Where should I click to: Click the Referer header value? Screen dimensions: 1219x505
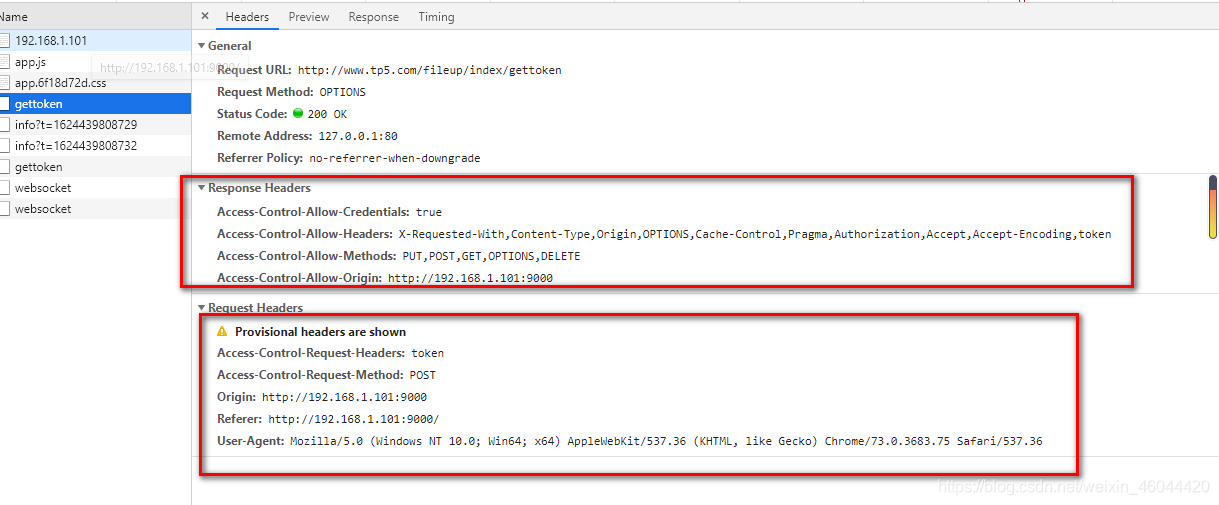pos(353,419)
